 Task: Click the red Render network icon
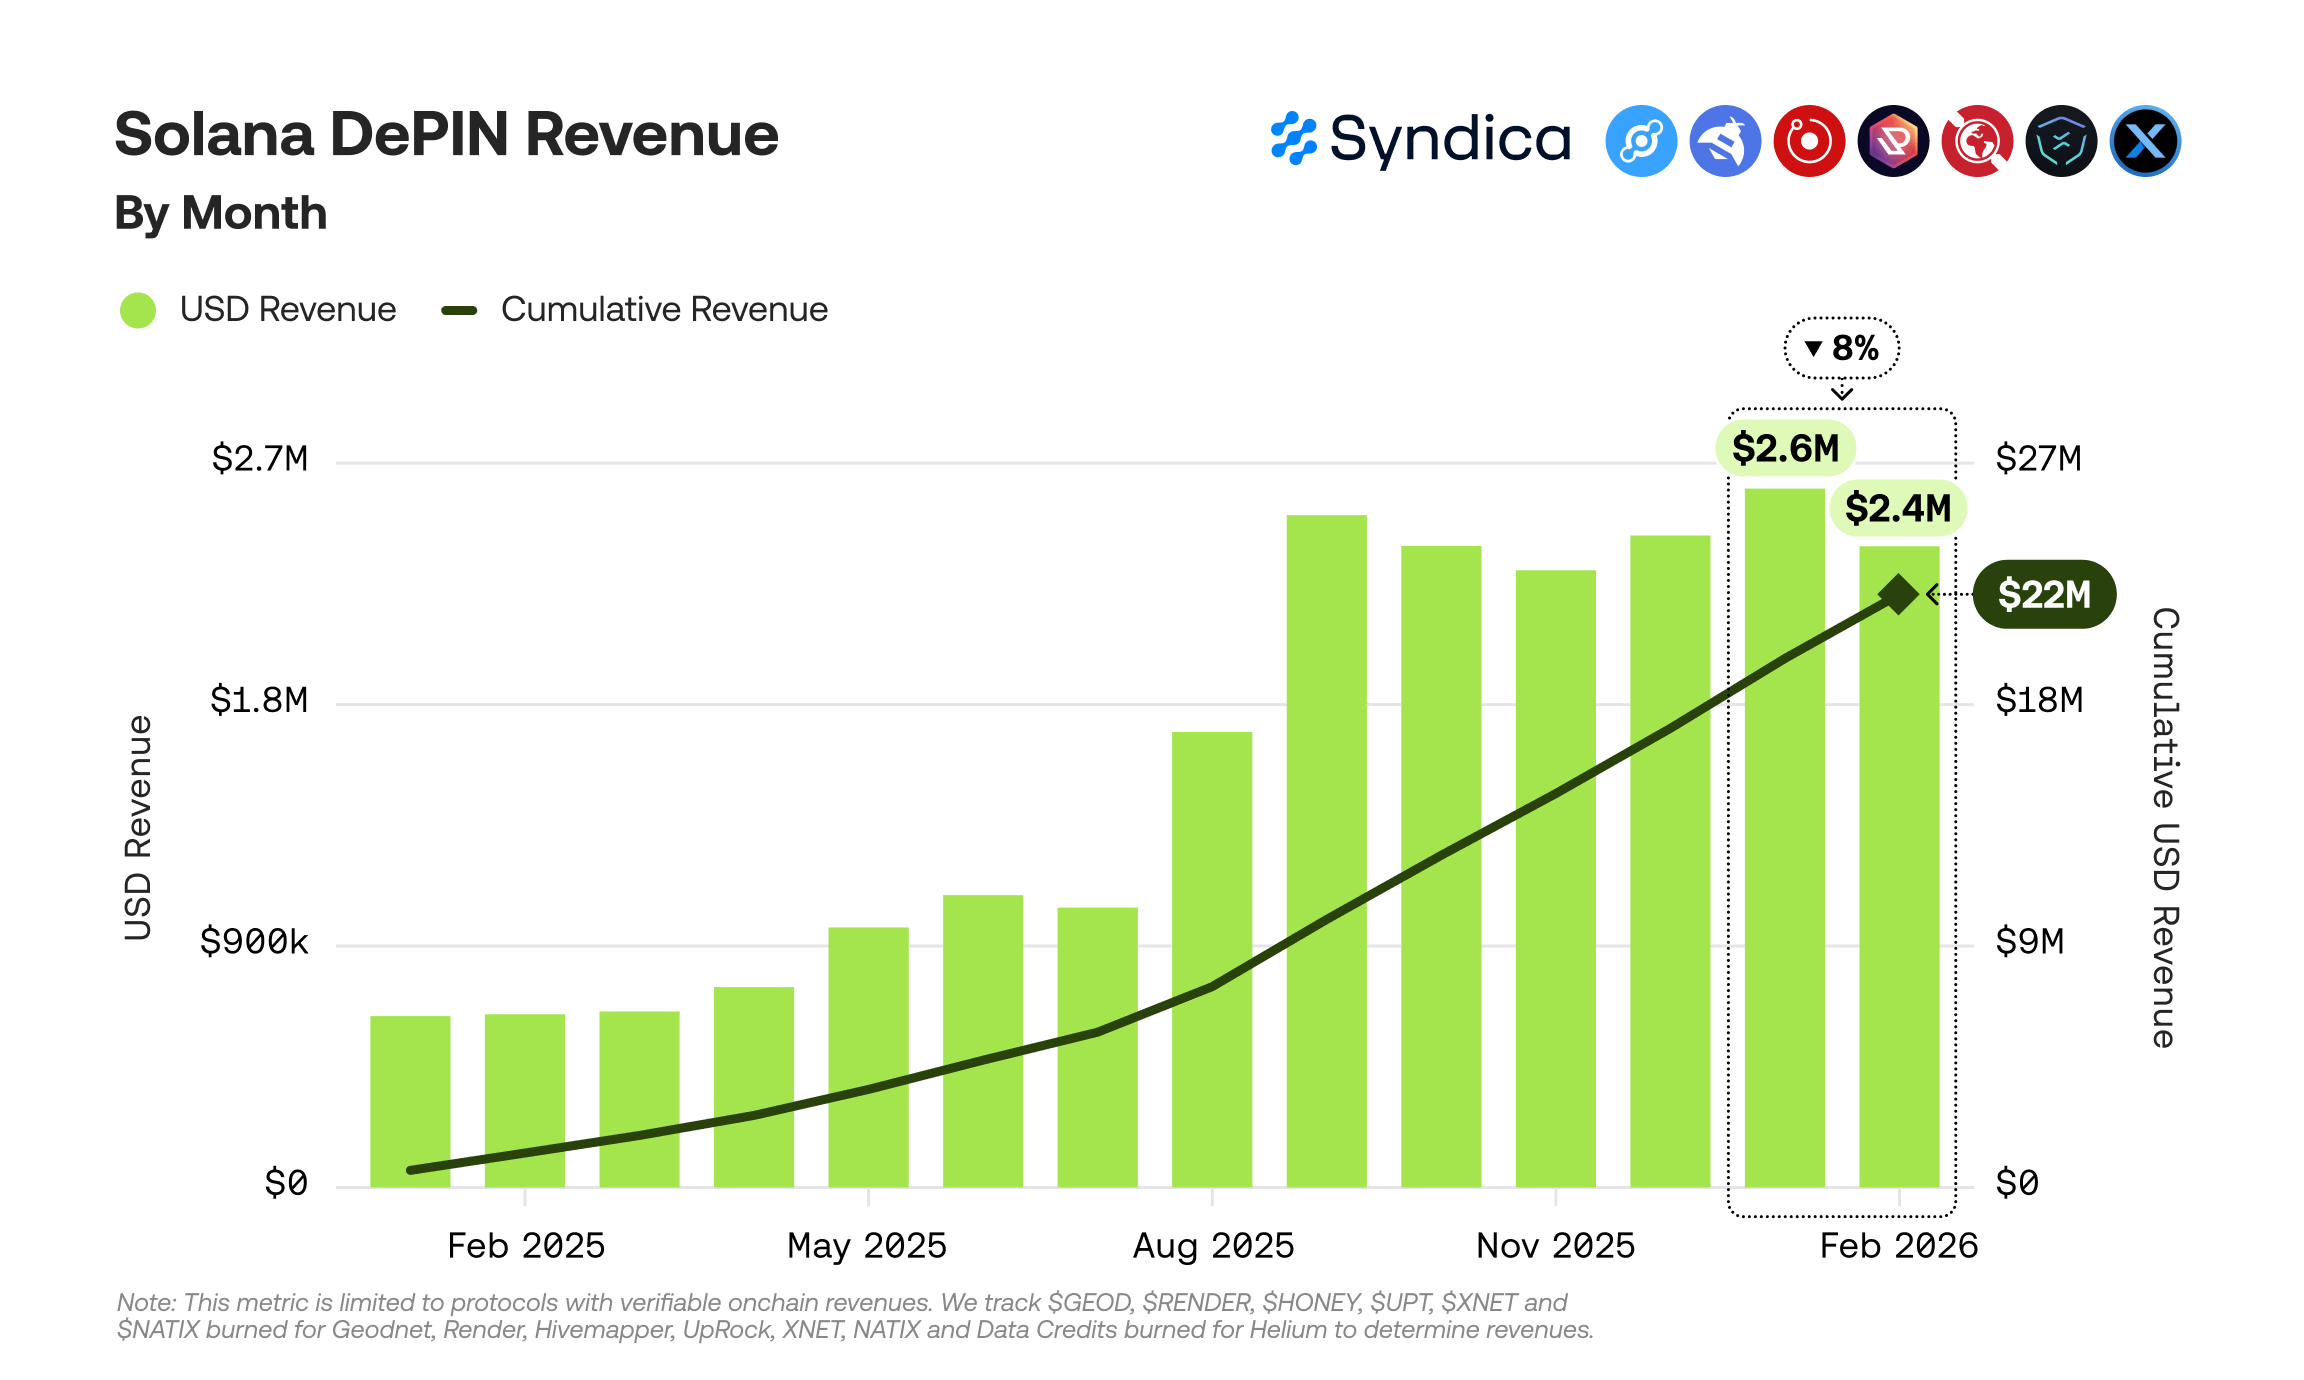pos(1809,141)
